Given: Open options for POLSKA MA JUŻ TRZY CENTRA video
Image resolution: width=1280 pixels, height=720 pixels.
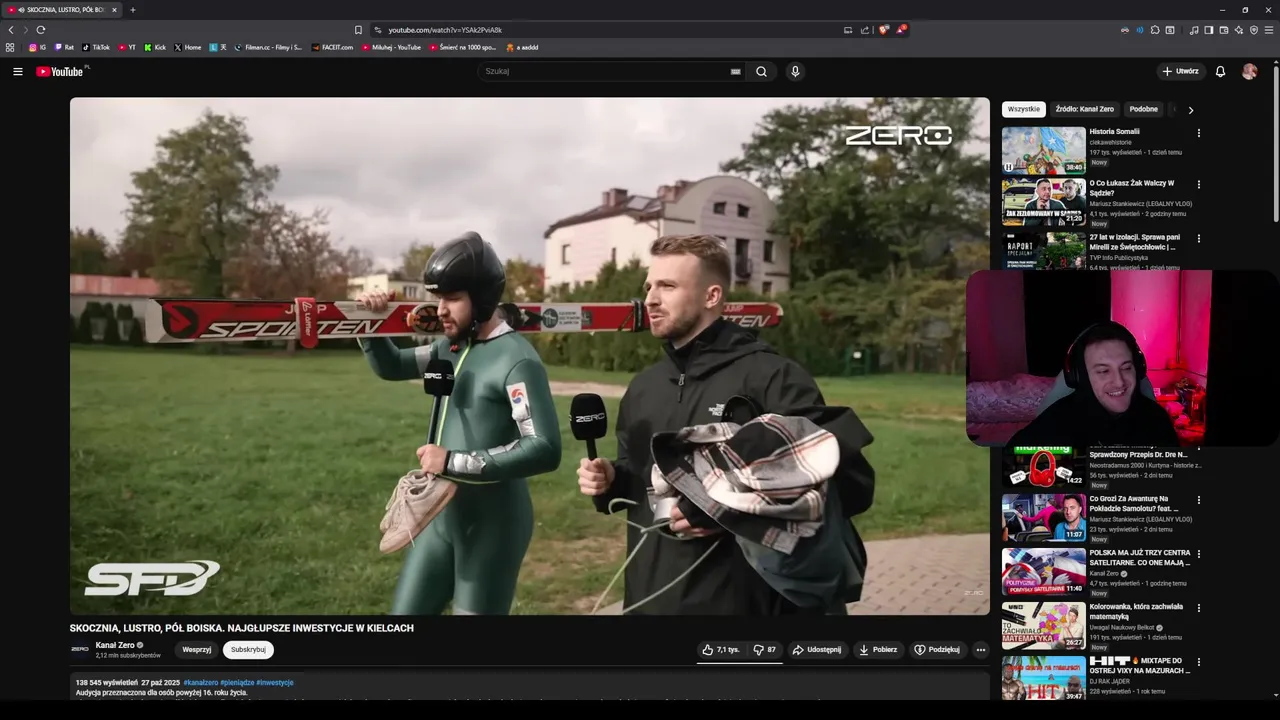Looking at the screenshot, I should pyautogui.click(x=1198, y=554).
